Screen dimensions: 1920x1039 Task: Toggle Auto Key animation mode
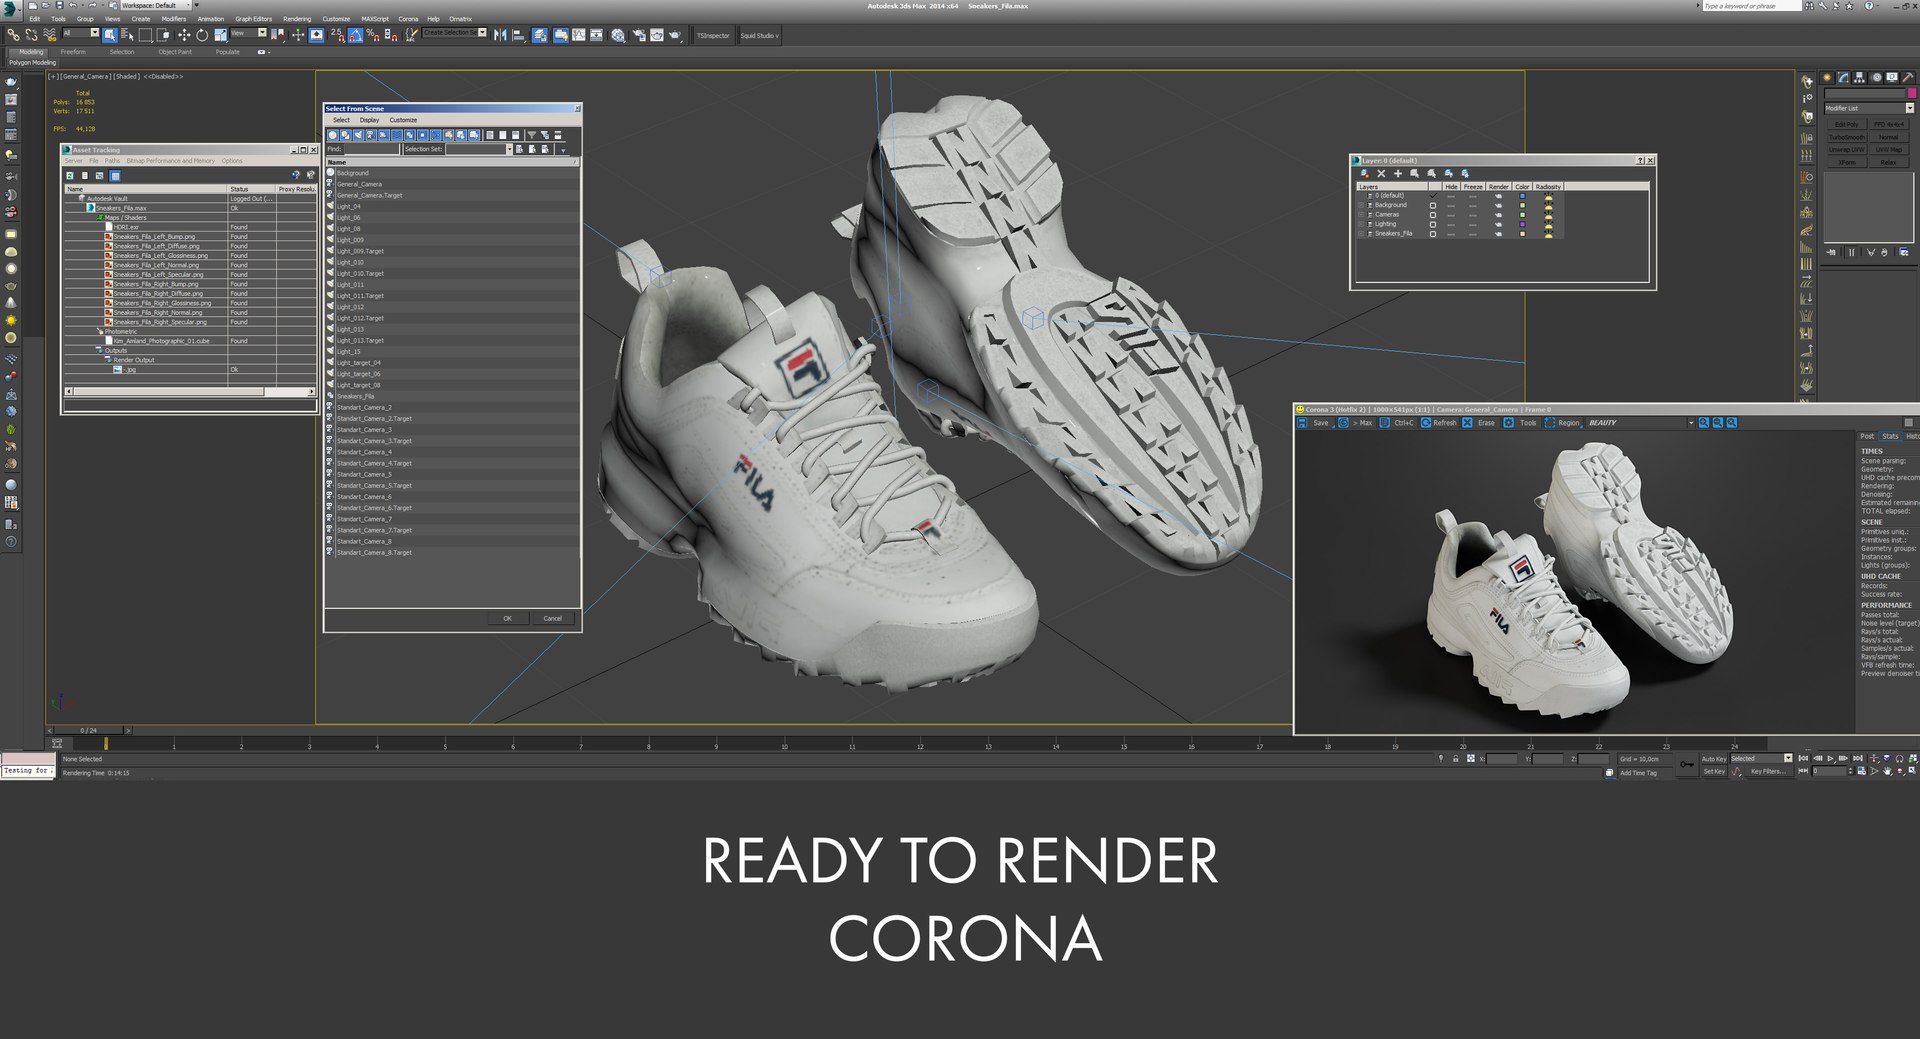(1714, 759)
